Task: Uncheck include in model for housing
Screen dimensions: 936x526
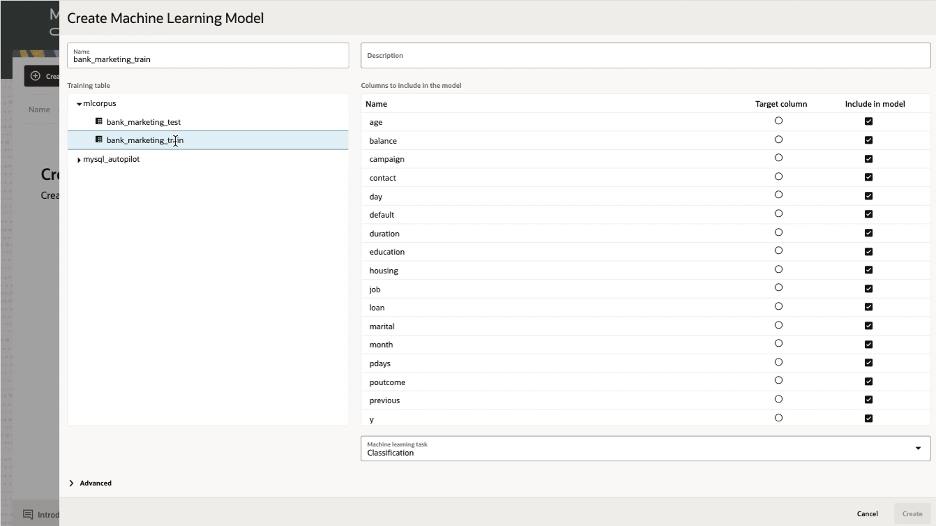Action: coord(869,270)
